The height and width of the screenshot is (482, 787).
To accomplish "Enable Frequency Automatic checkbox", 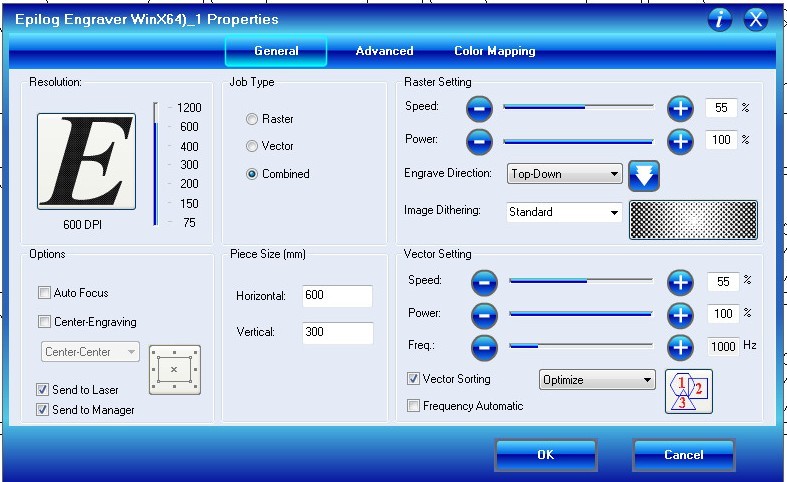I will (x=413, y=406).
